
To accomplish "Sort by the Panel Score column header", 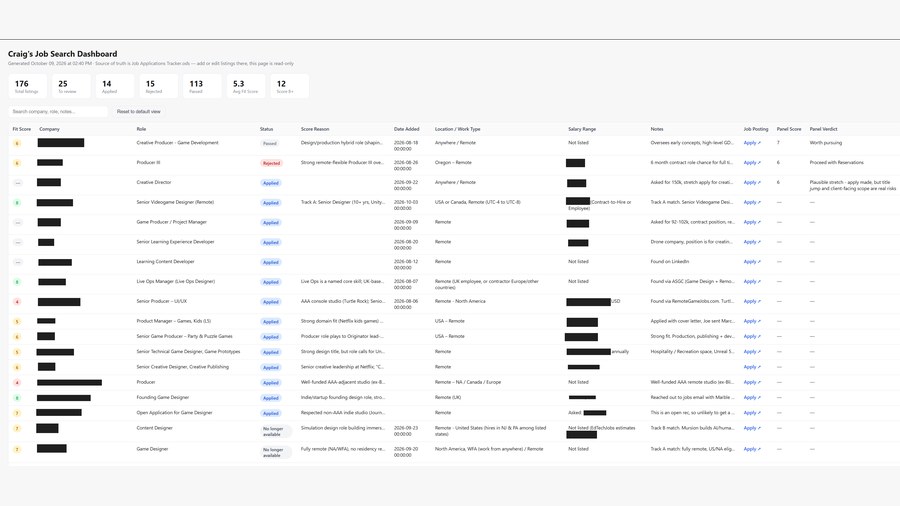I will [789, 129].
